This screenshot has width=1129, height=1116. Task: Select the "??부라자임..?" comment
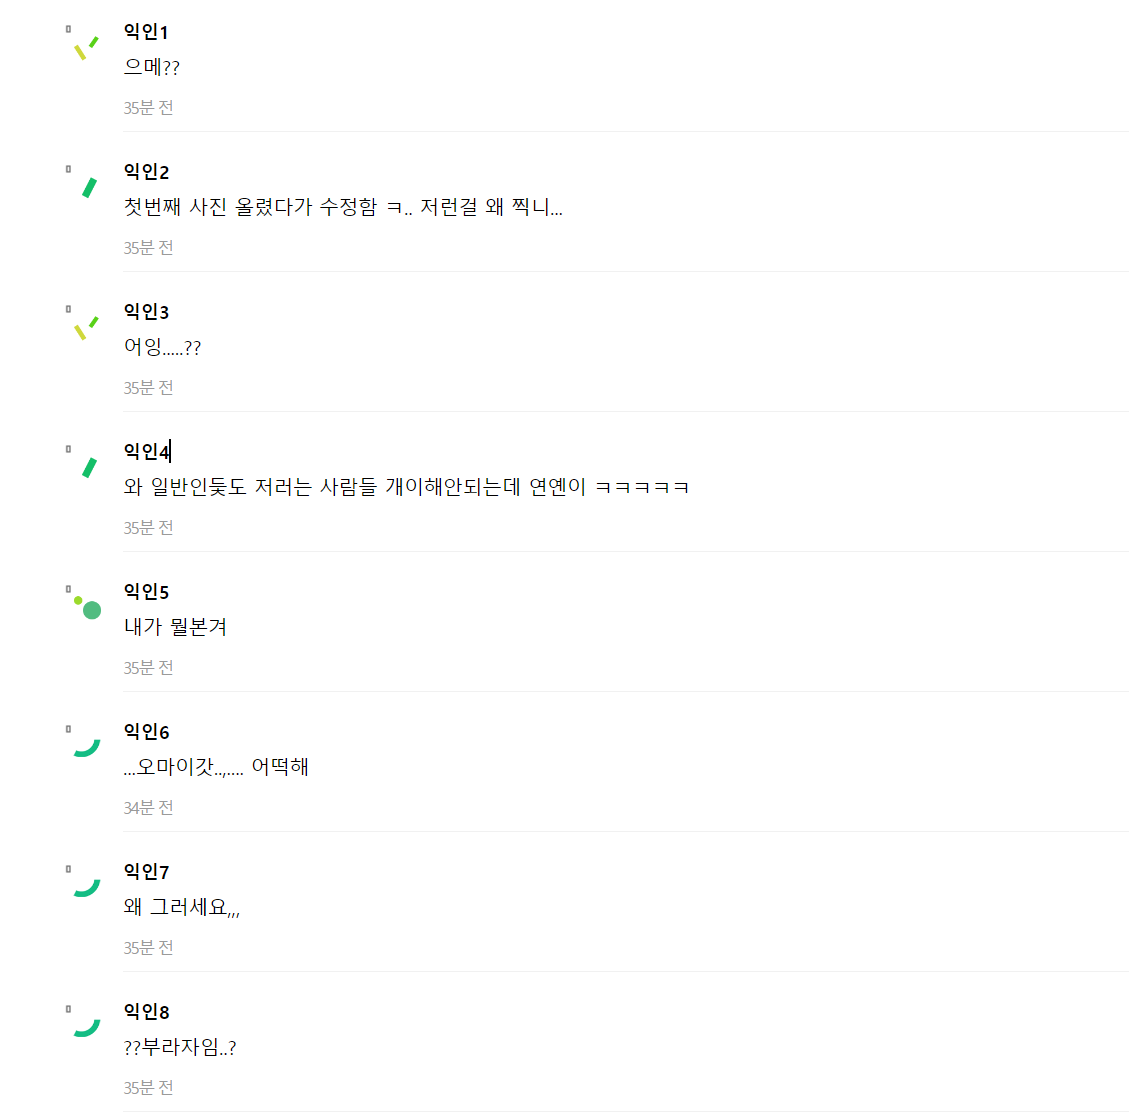(x=180, y=1048)
